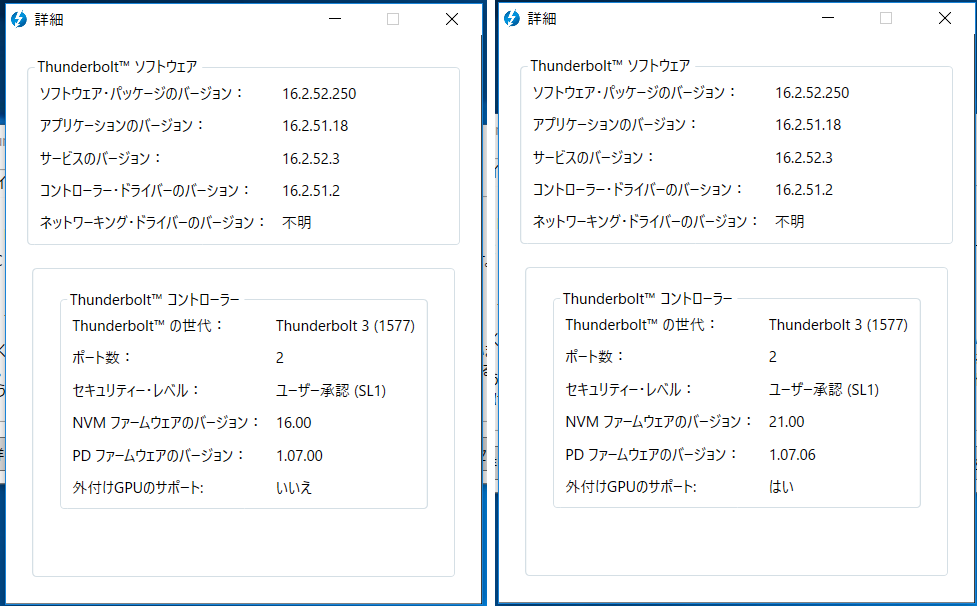
Task: Click the ソフトウェア・パッケージのバージョン label in left window
Action: (141, 94)
